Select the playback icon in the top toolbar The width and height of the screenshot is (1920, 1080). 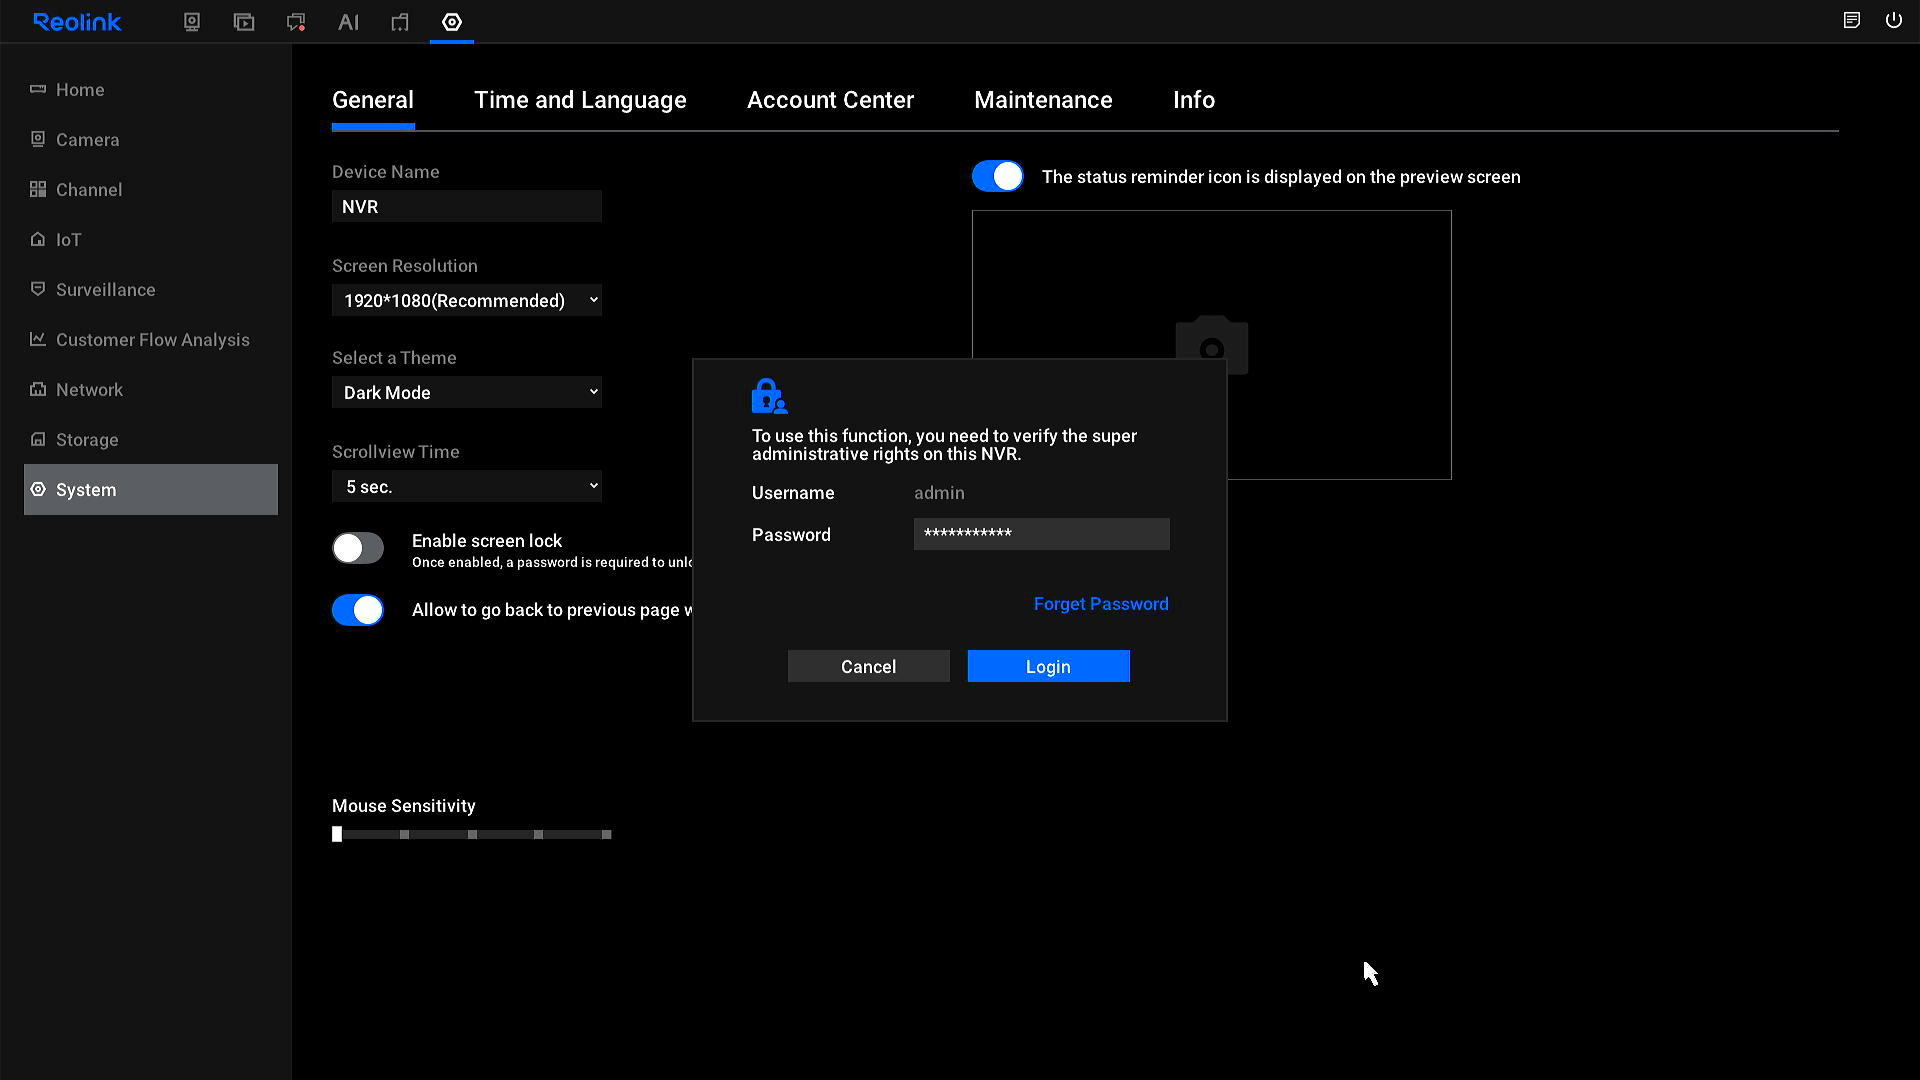coord(243,21)
